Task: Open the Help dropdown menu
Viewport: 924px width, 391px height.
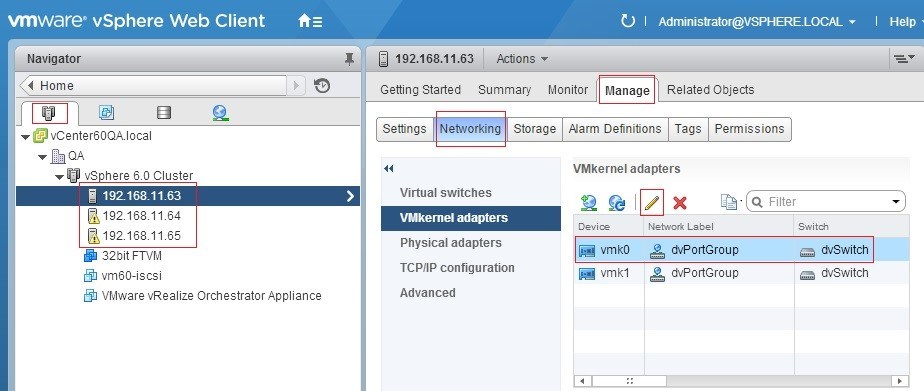Action: 906,22
